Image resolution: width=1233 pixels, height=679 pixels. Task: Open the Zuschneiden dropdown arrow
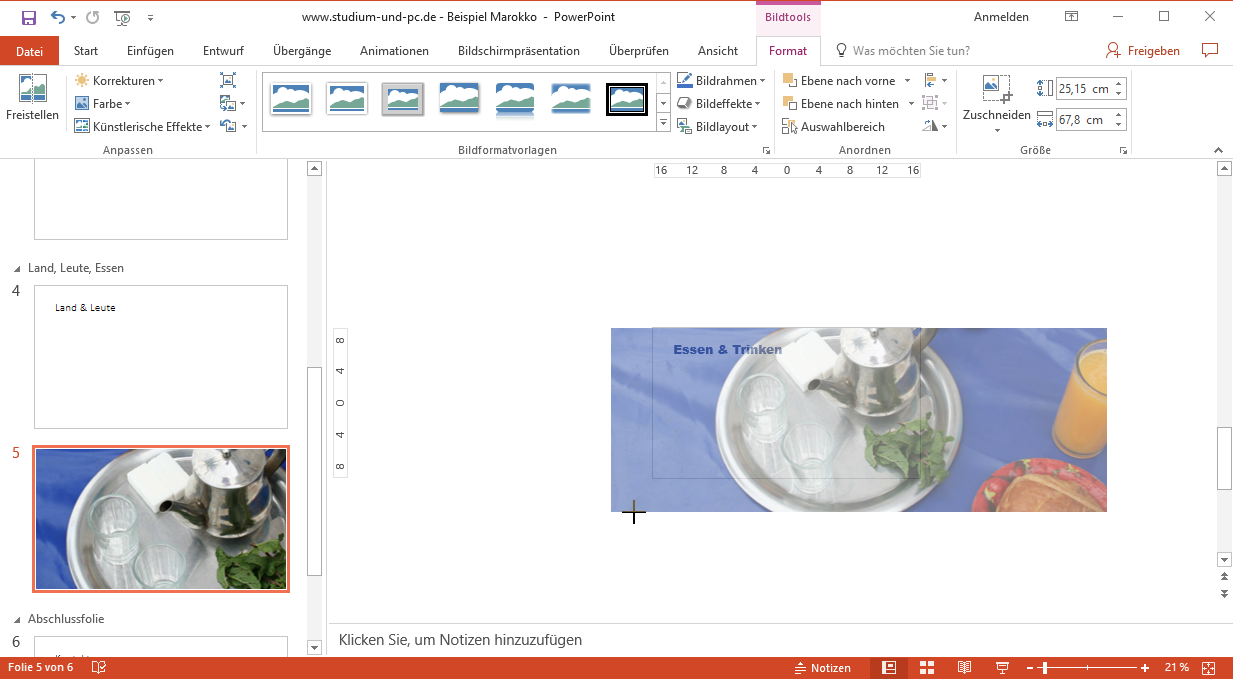point(997,130)
